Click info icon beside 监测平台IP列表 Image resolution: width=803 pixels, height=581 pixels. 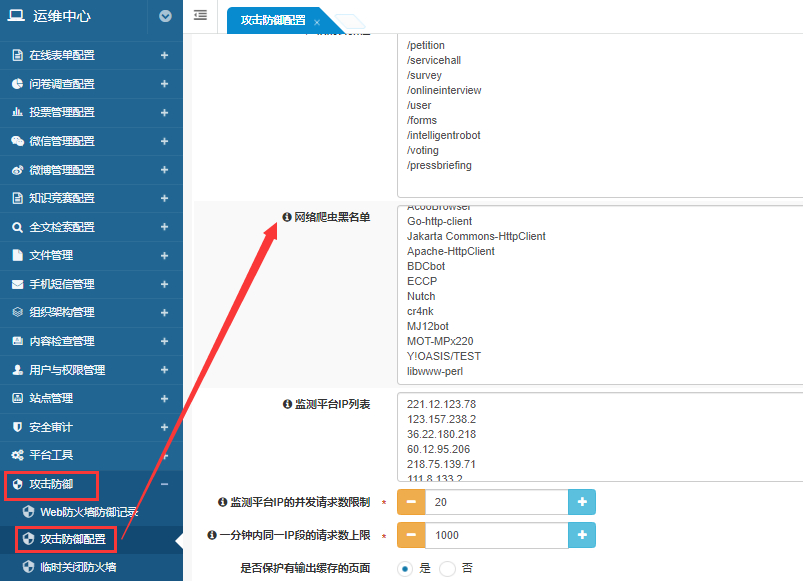tap(287, 404)
